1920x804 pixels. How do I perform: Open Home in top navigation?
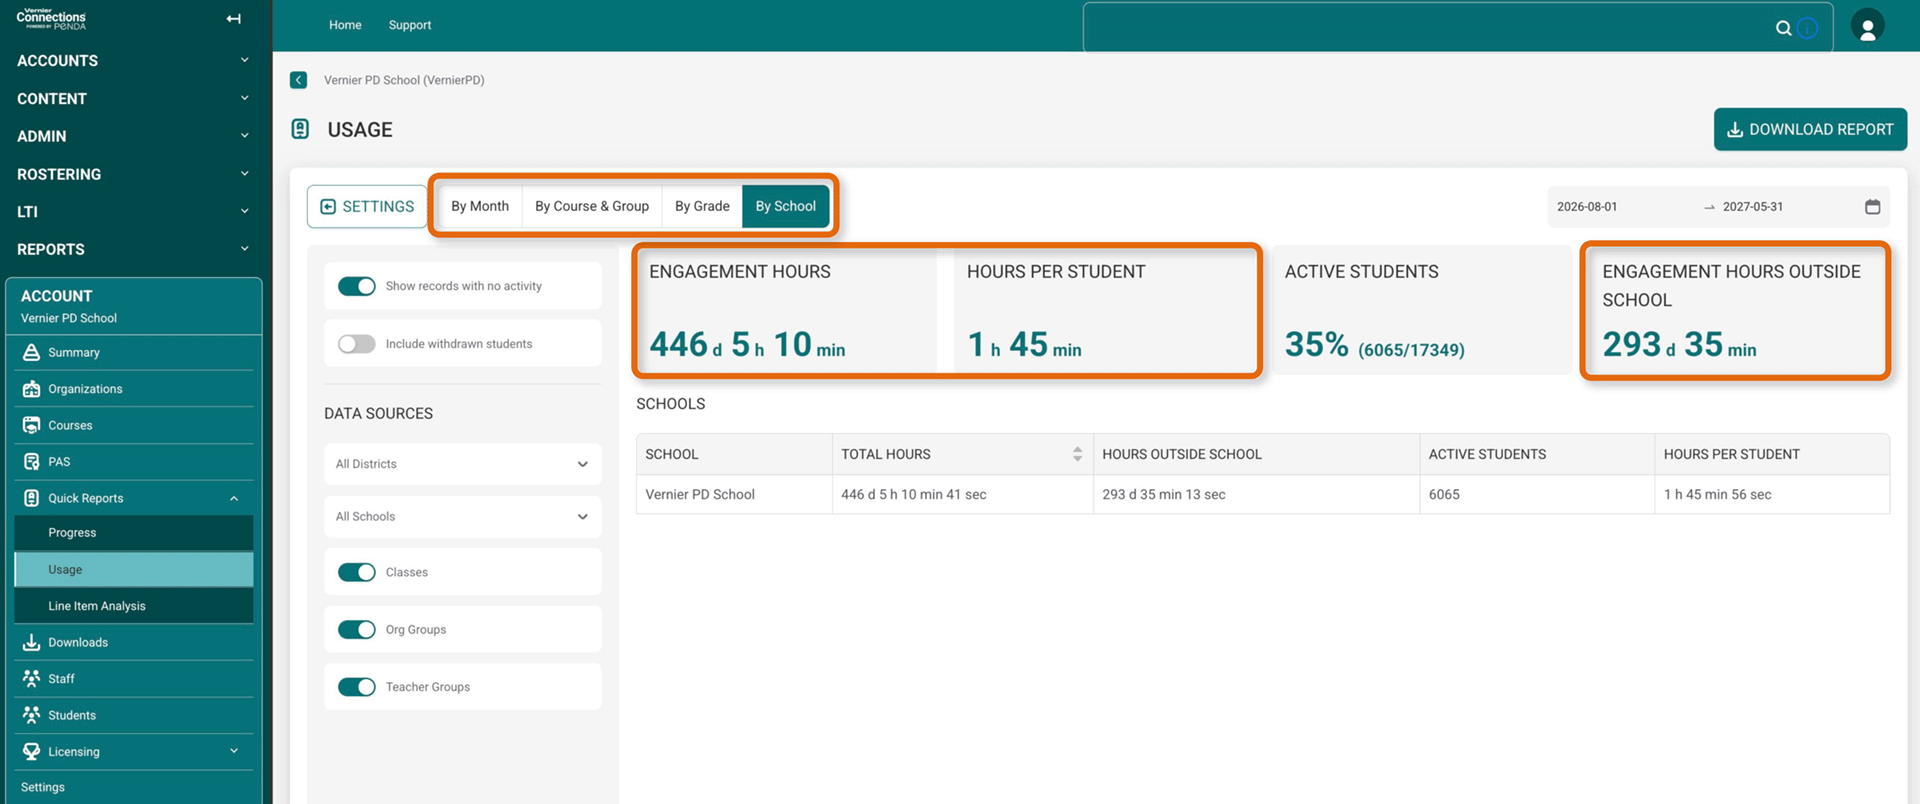click(x=345, y=25)
